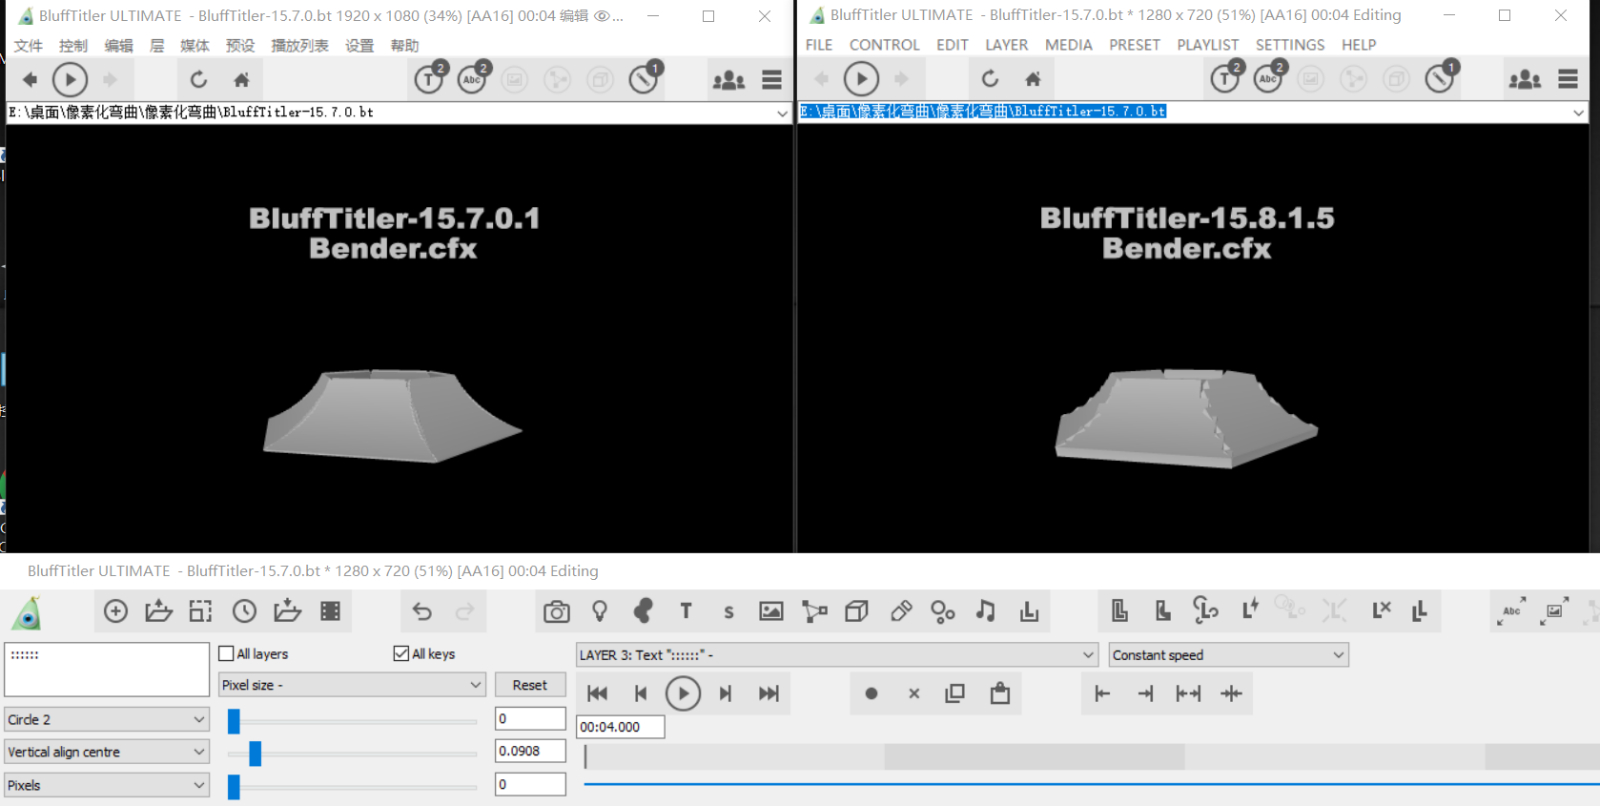The width and height of the screenshot is (1600, 806).
Task: Click play button in left BluffTitler window
Action: pos(70,79)
